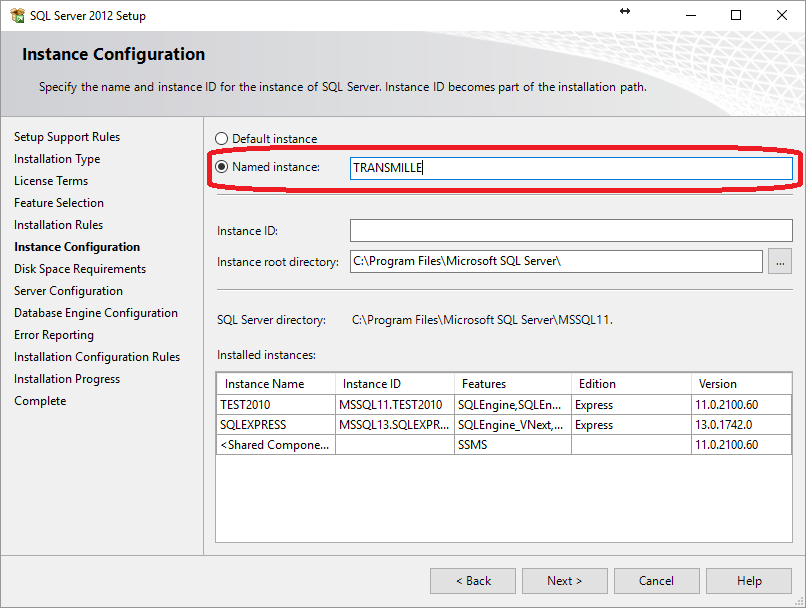Click Disk Space Requirements step
This screenshot has width=808, height=609.
pos(80,269)
